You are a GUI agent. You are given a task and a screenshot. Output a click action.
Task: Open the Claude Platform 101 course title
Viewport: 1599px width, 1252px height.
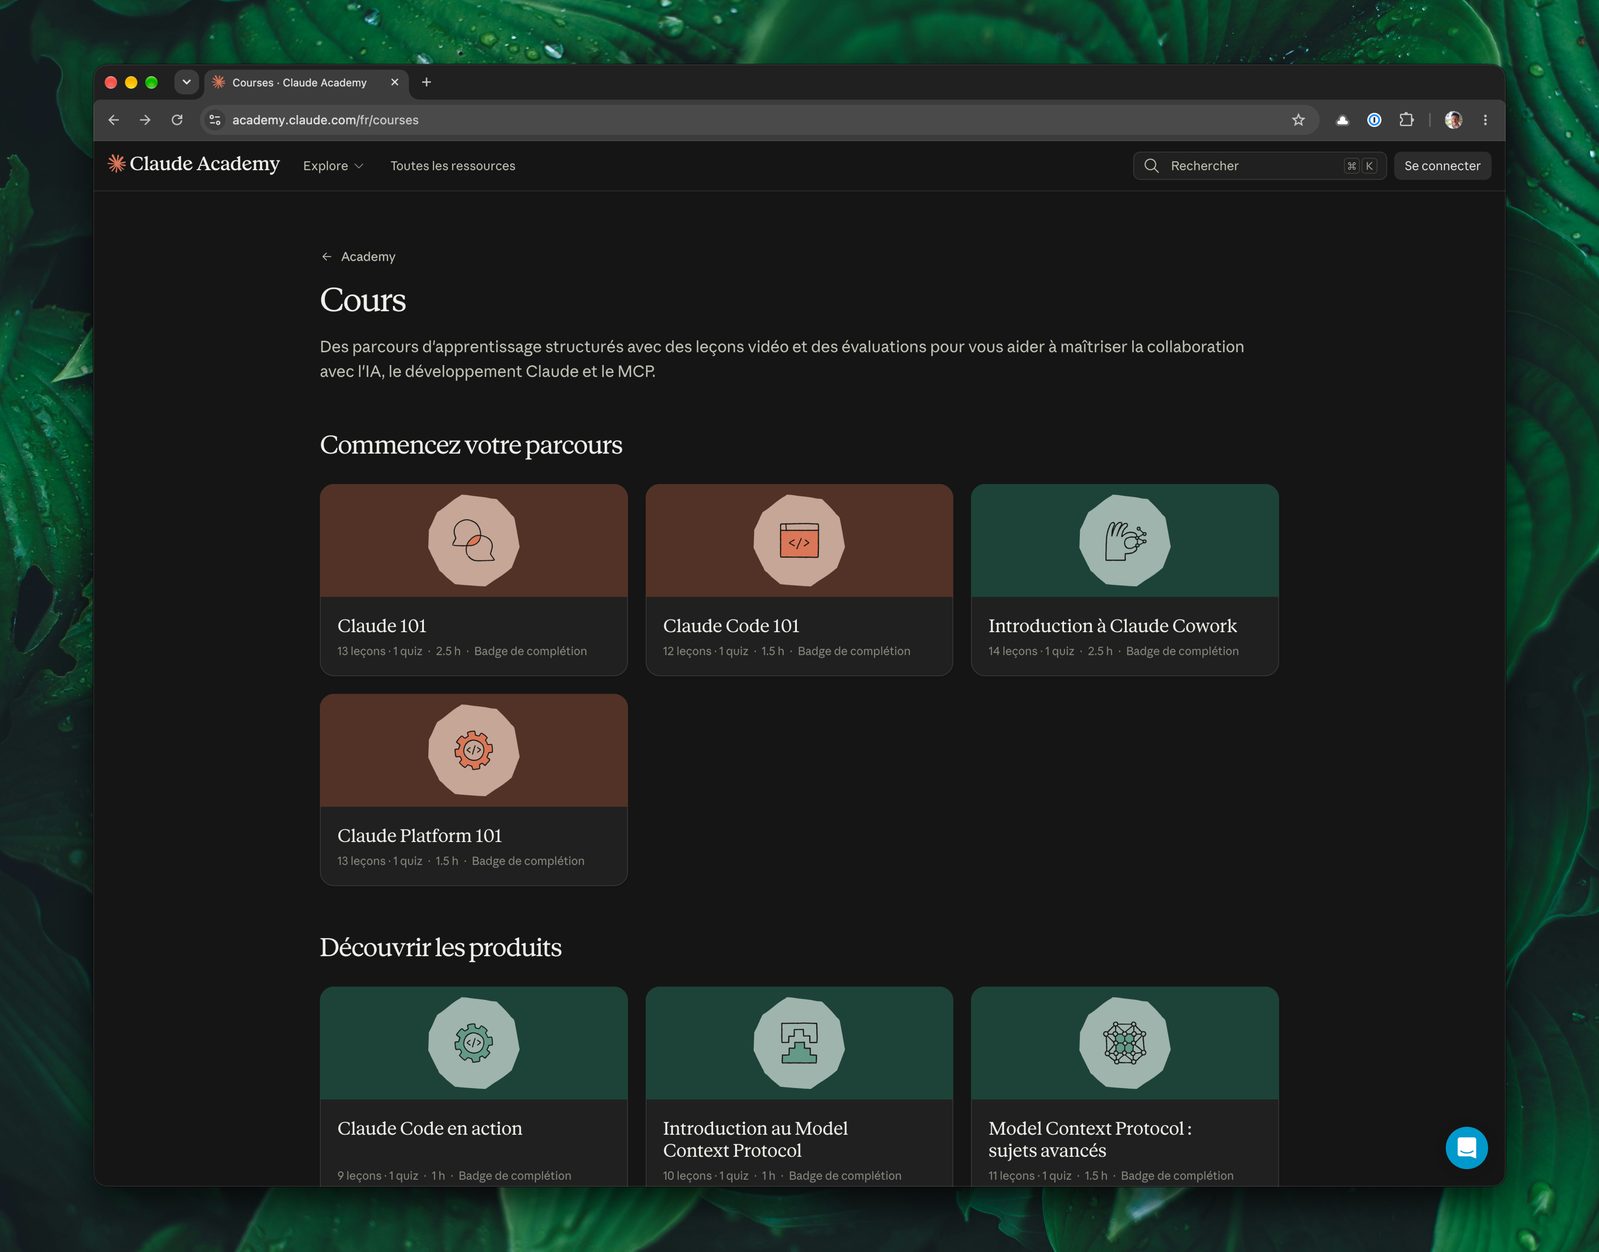point(420,836)
